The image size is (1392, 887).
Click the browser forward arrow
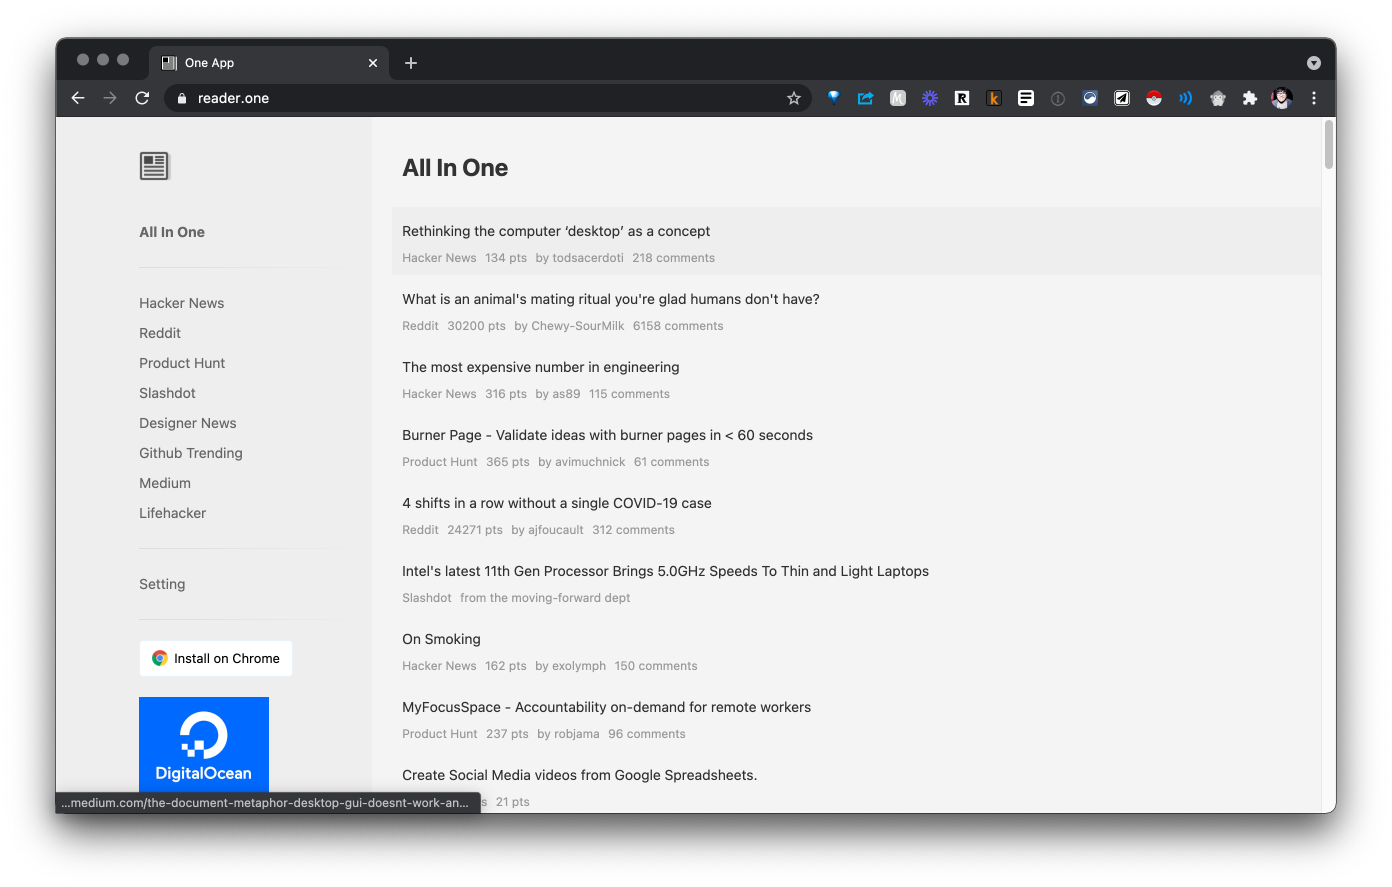[110, 98]
